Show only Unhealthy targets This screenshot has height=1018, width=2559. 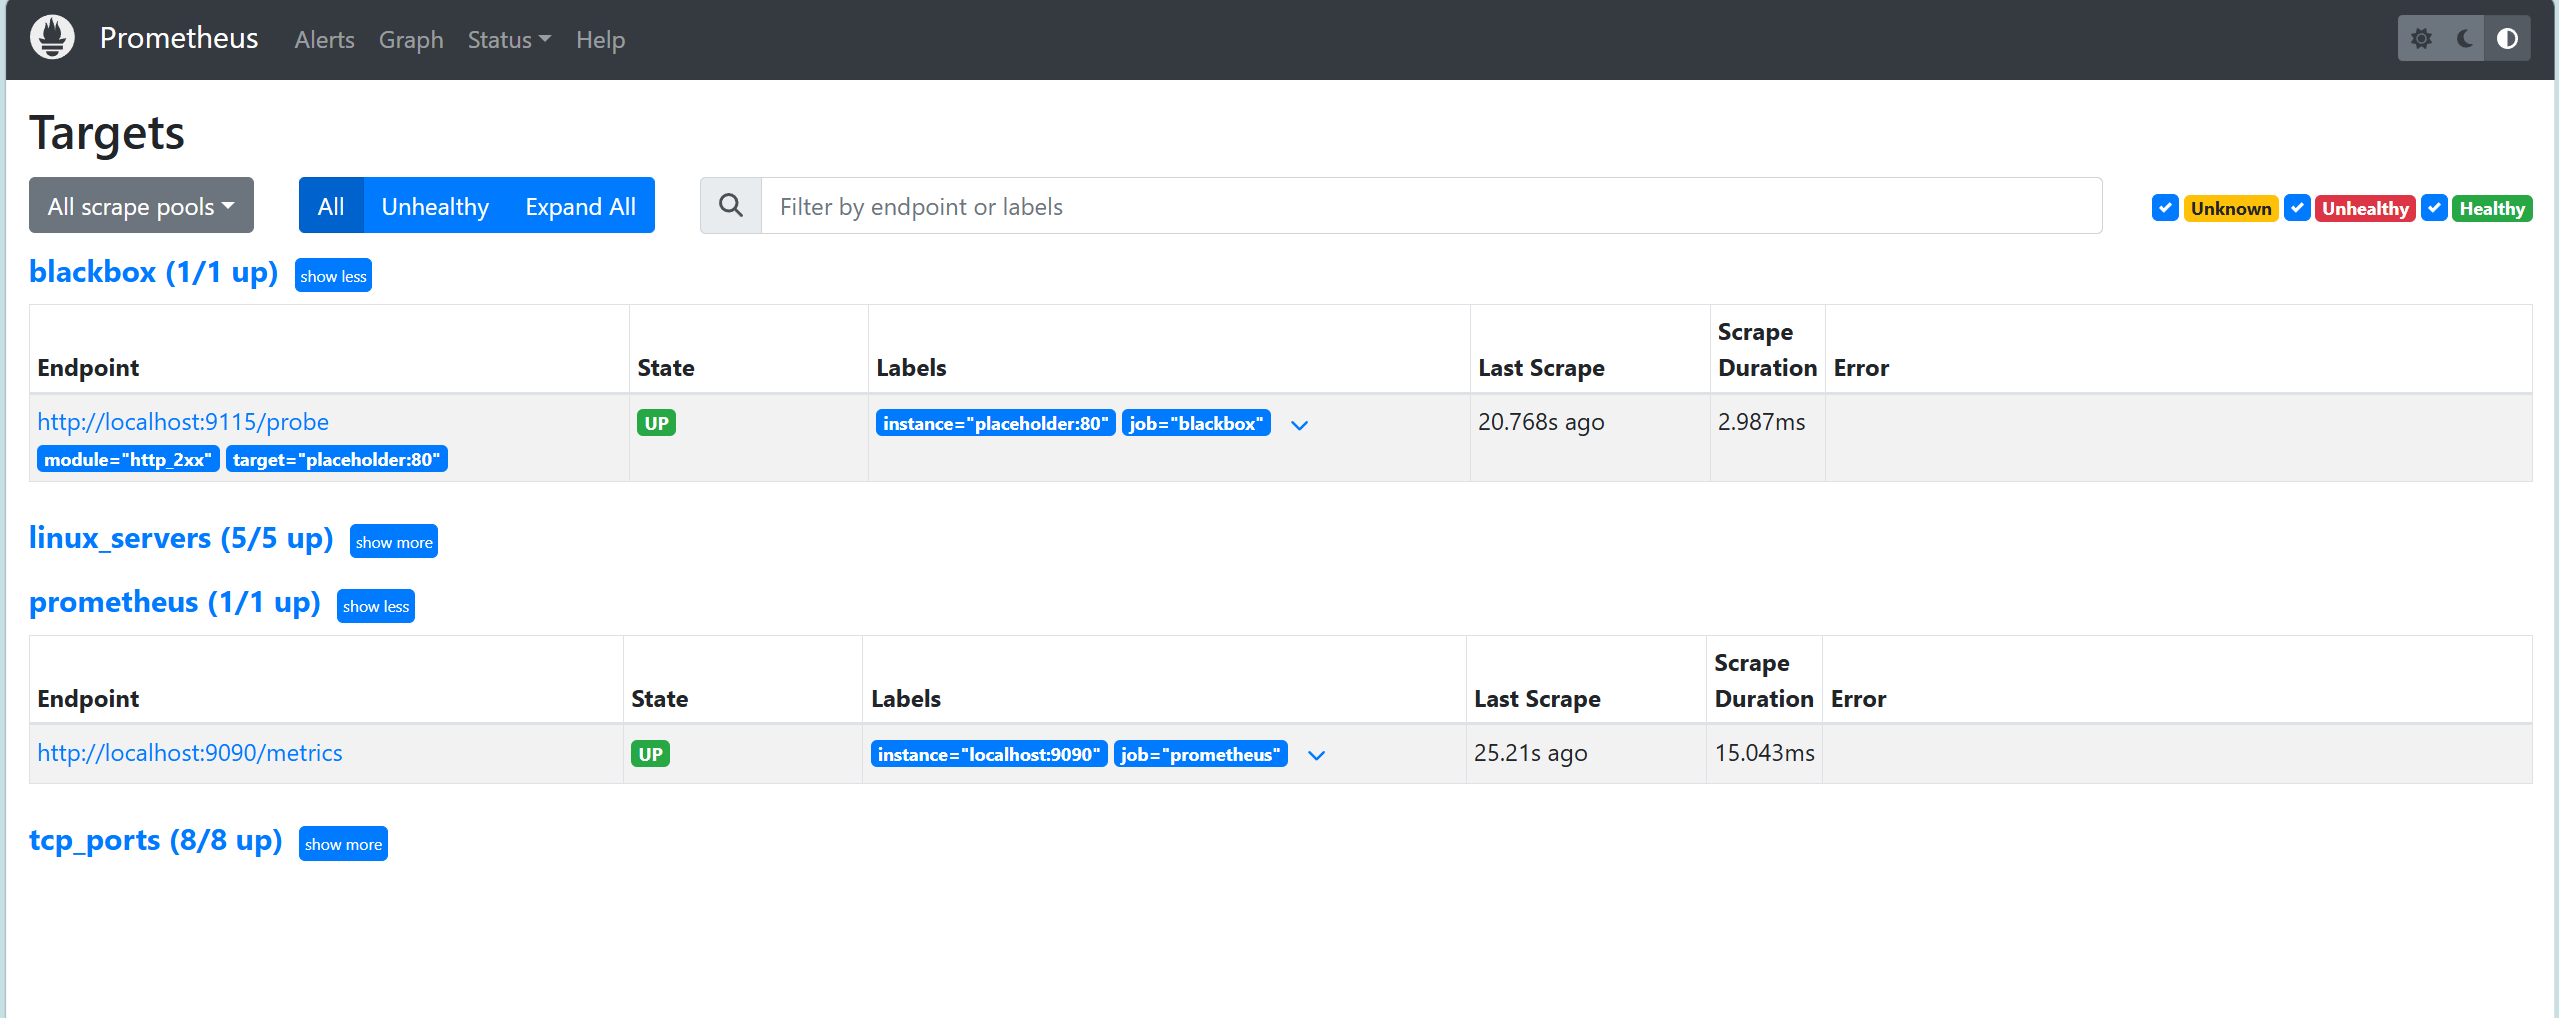(x=435, y=206)
